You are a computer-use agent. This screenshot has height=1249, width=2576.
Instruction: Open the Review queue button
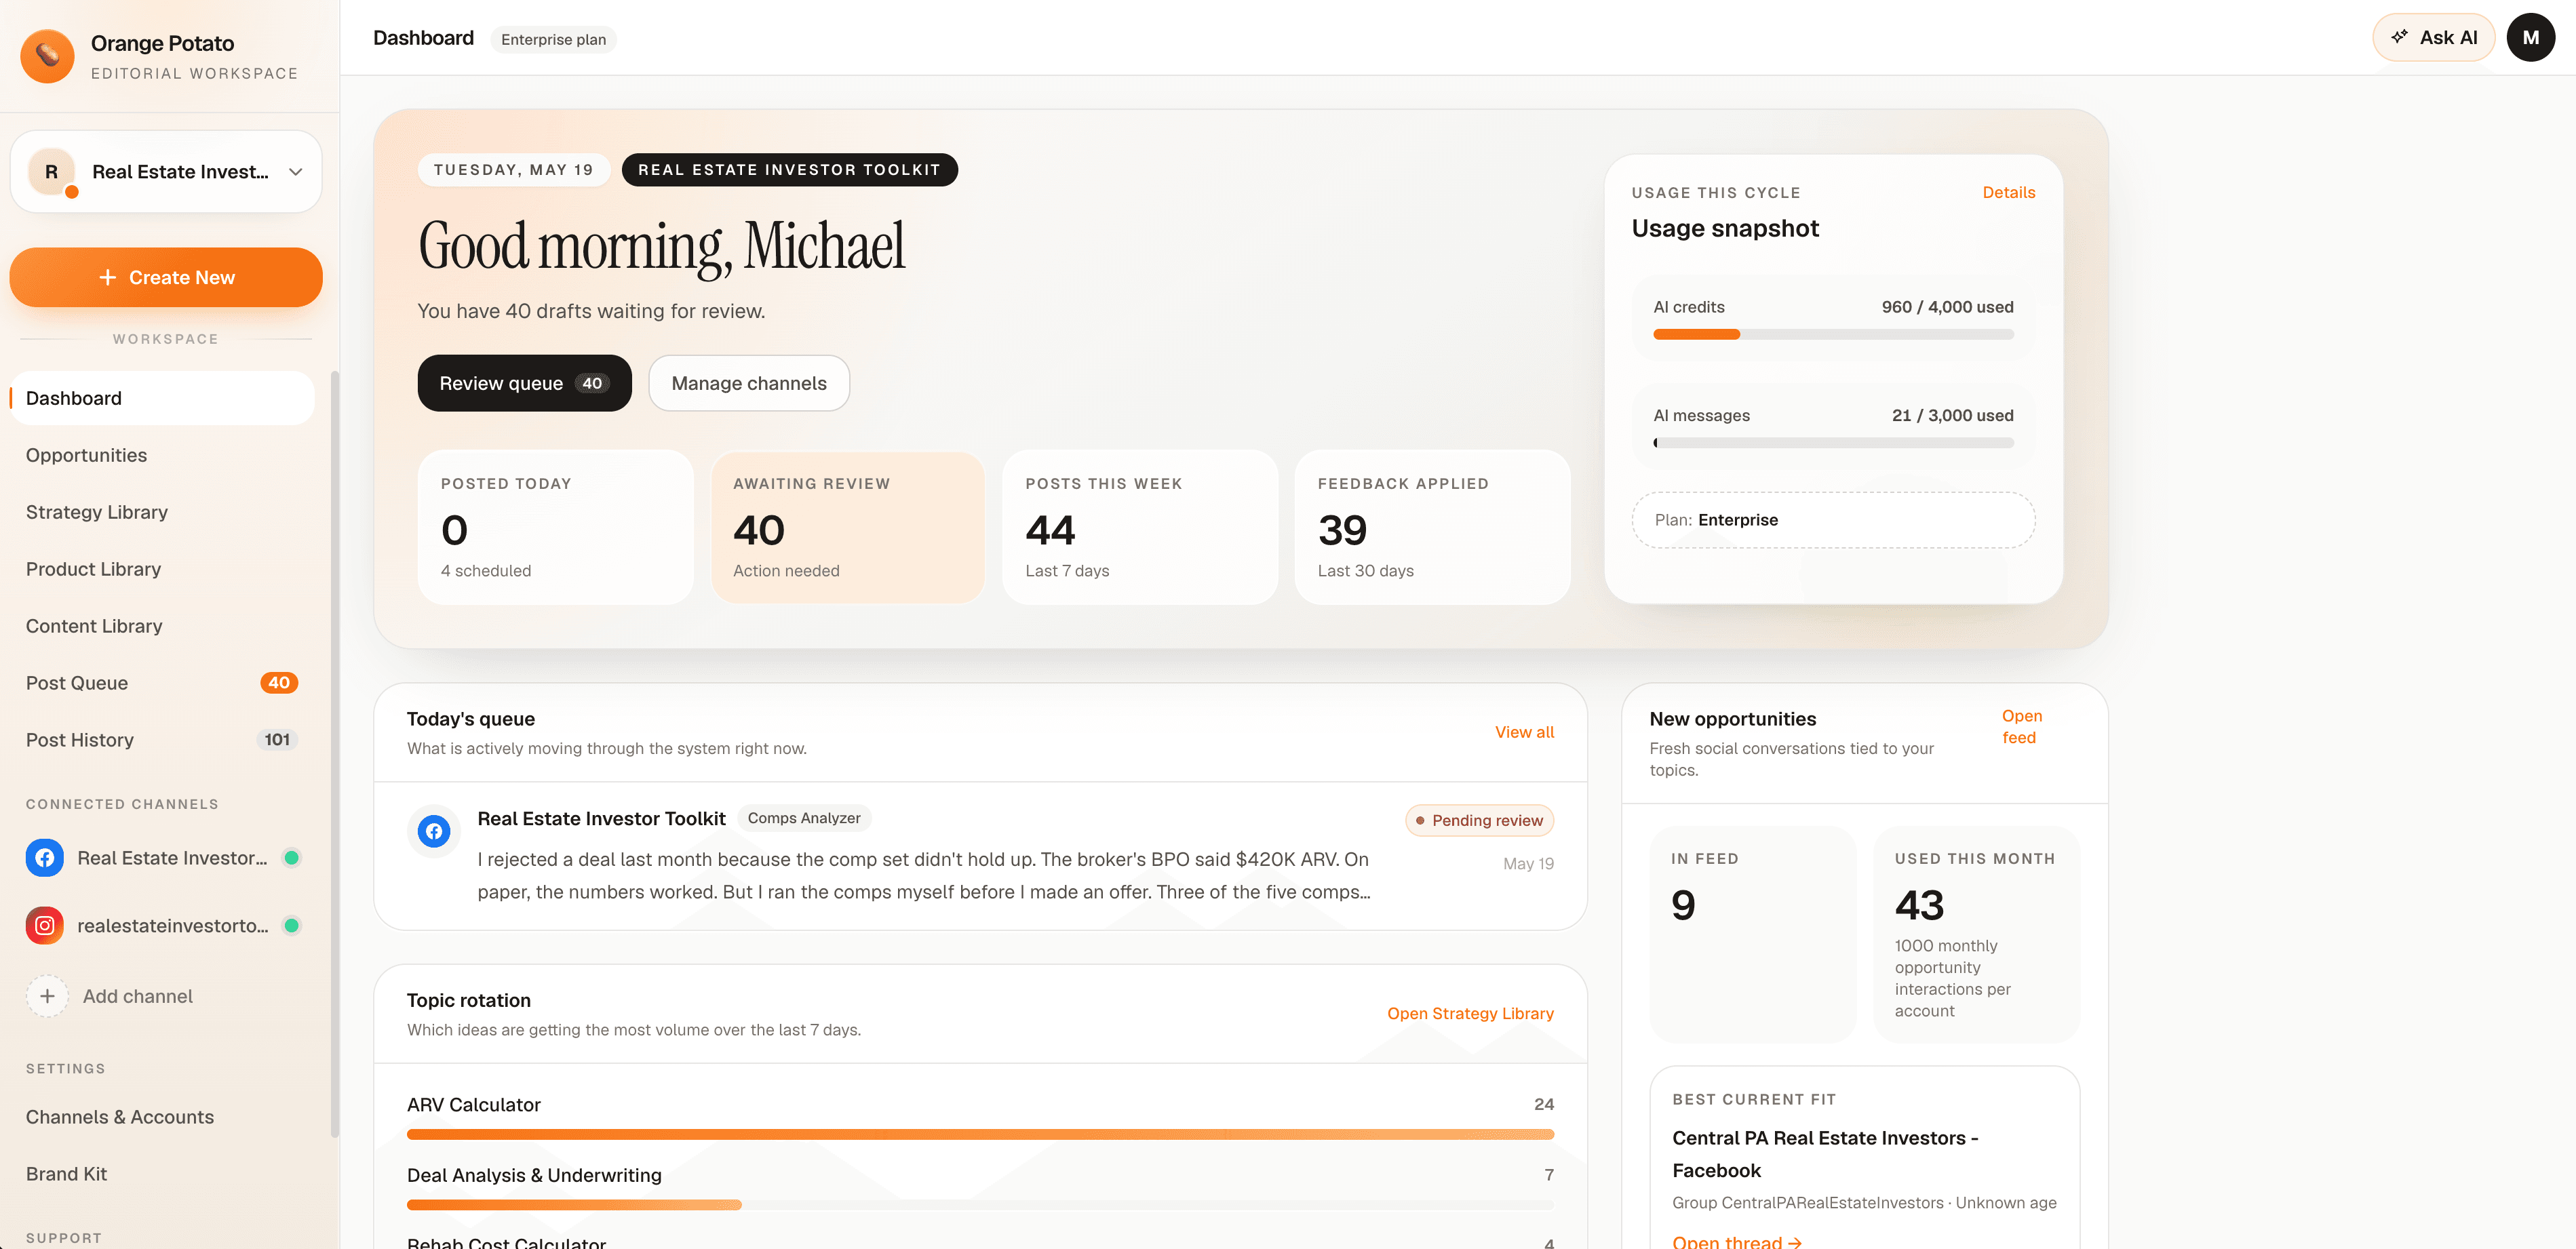(524, 383)
